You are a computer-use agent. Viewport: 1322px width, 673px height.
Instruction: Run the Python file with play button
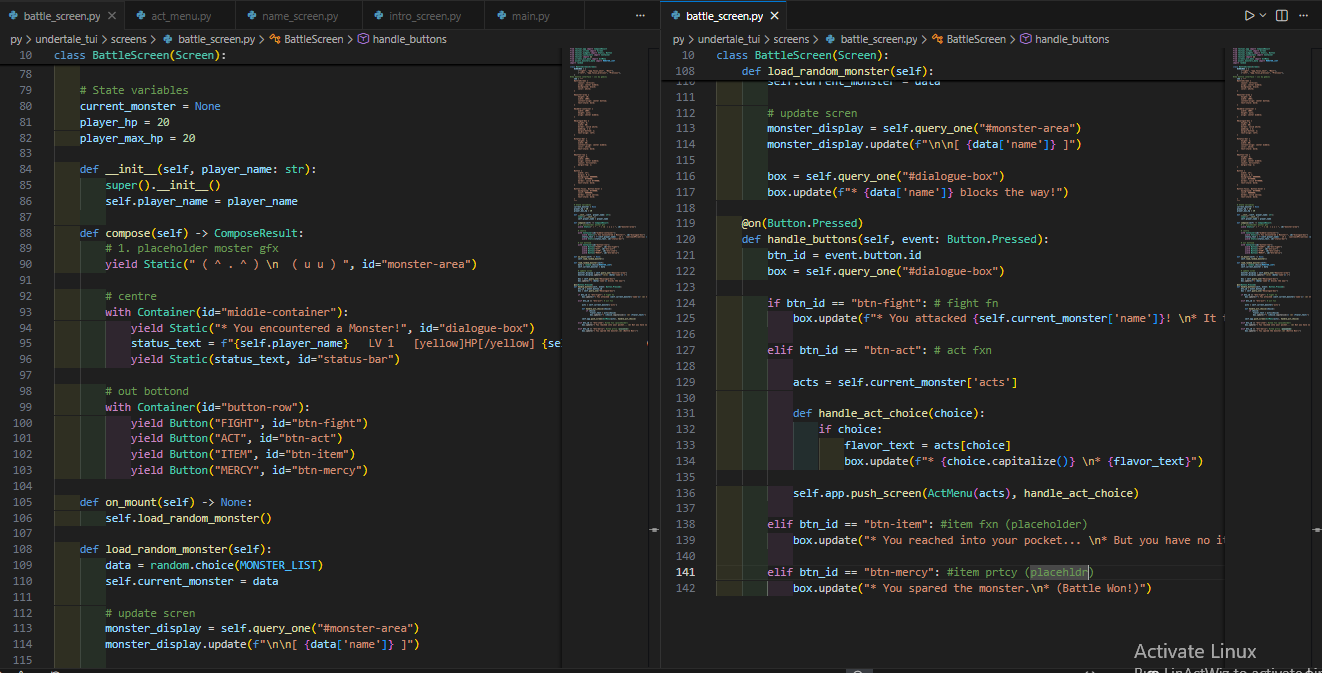point(1249,16)
